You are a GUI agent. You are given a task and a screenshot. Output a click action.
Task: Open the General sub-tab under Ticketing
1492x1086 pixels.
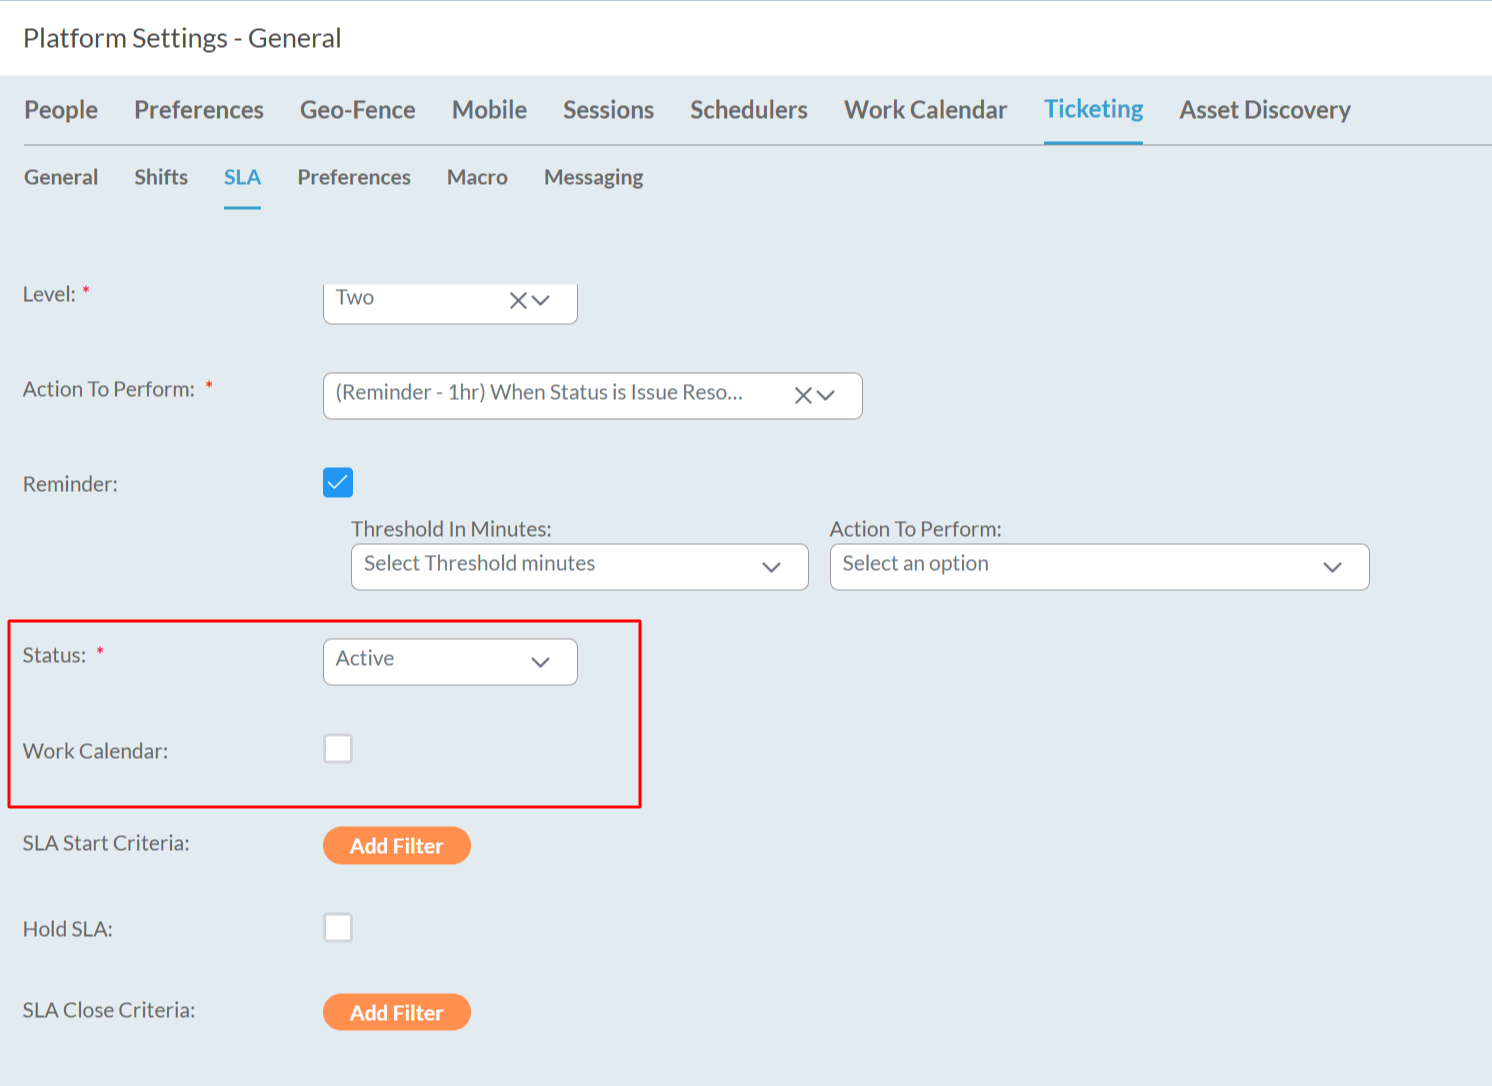61,177
